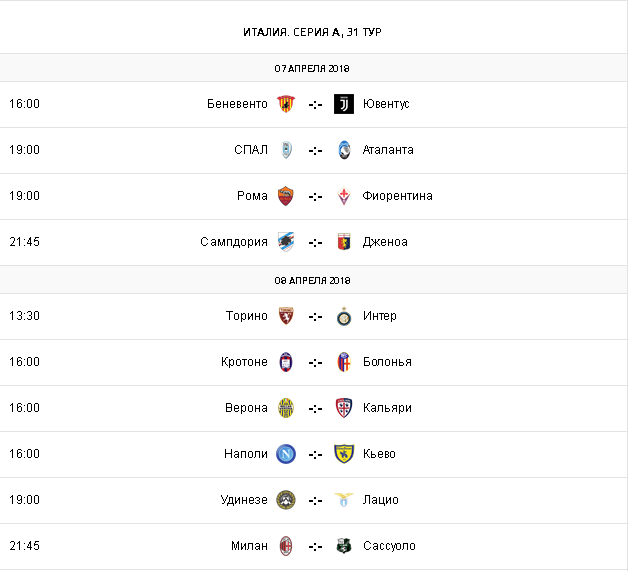The height and width of the screenshot is (571, 628).
Task: Click the Chievo club crest
Action: 344,454
